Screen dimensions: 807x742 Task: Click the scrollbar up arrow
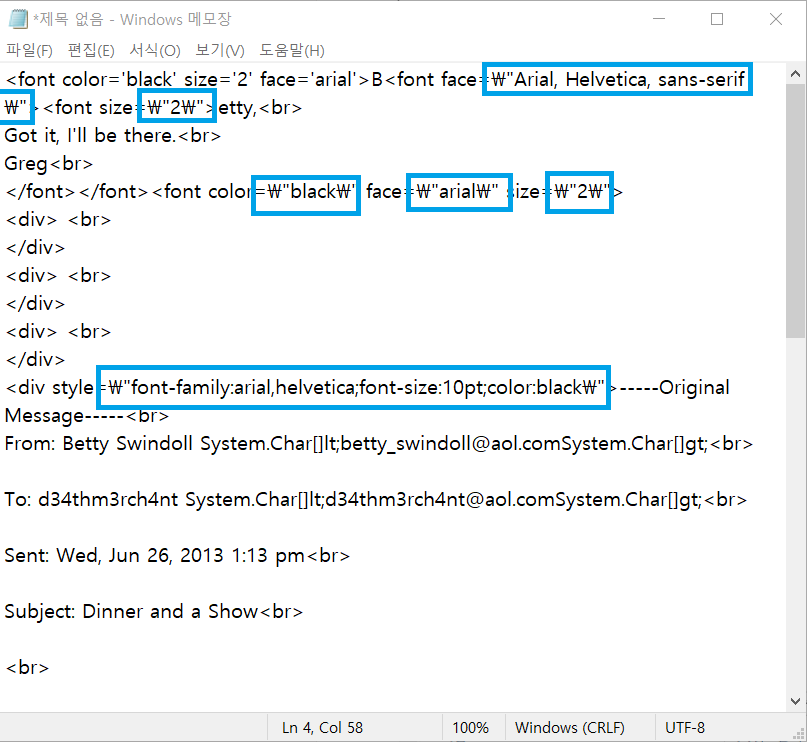[795, 74]
